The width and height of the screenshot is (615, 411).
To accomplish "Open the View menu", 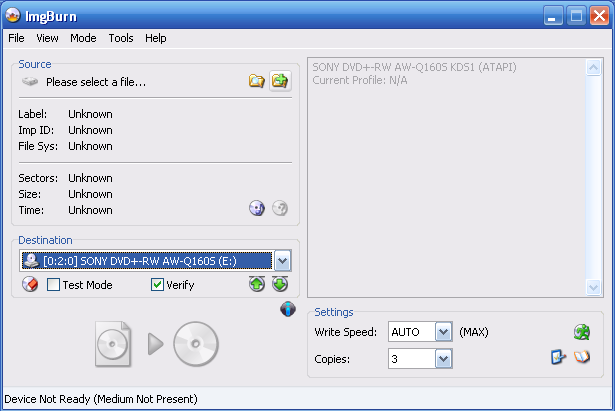I will pyautogui.click(x=47, y=38).
